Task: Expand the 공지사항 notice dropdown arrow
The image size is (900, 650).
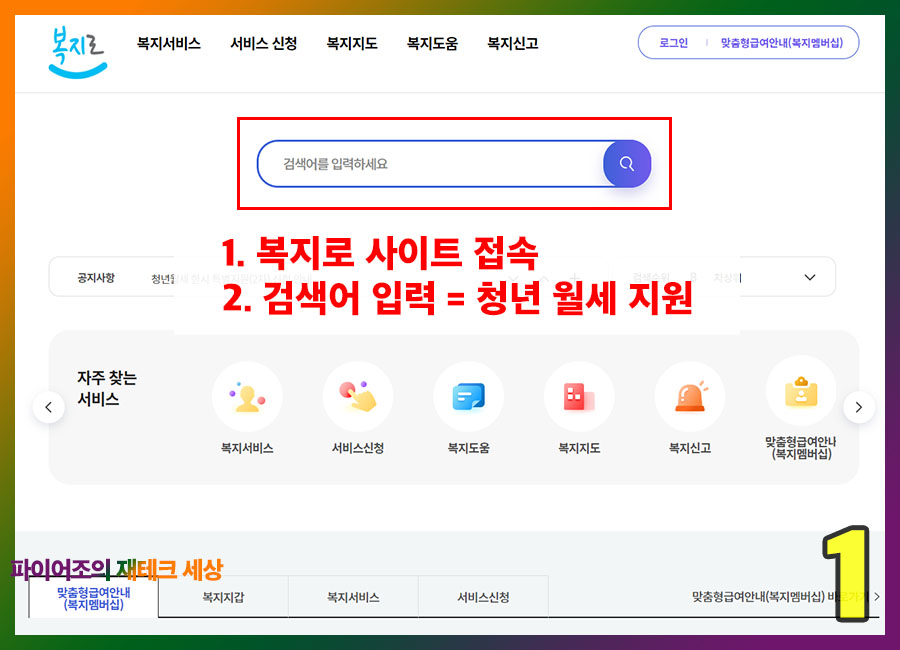Action: coord(810,277)
